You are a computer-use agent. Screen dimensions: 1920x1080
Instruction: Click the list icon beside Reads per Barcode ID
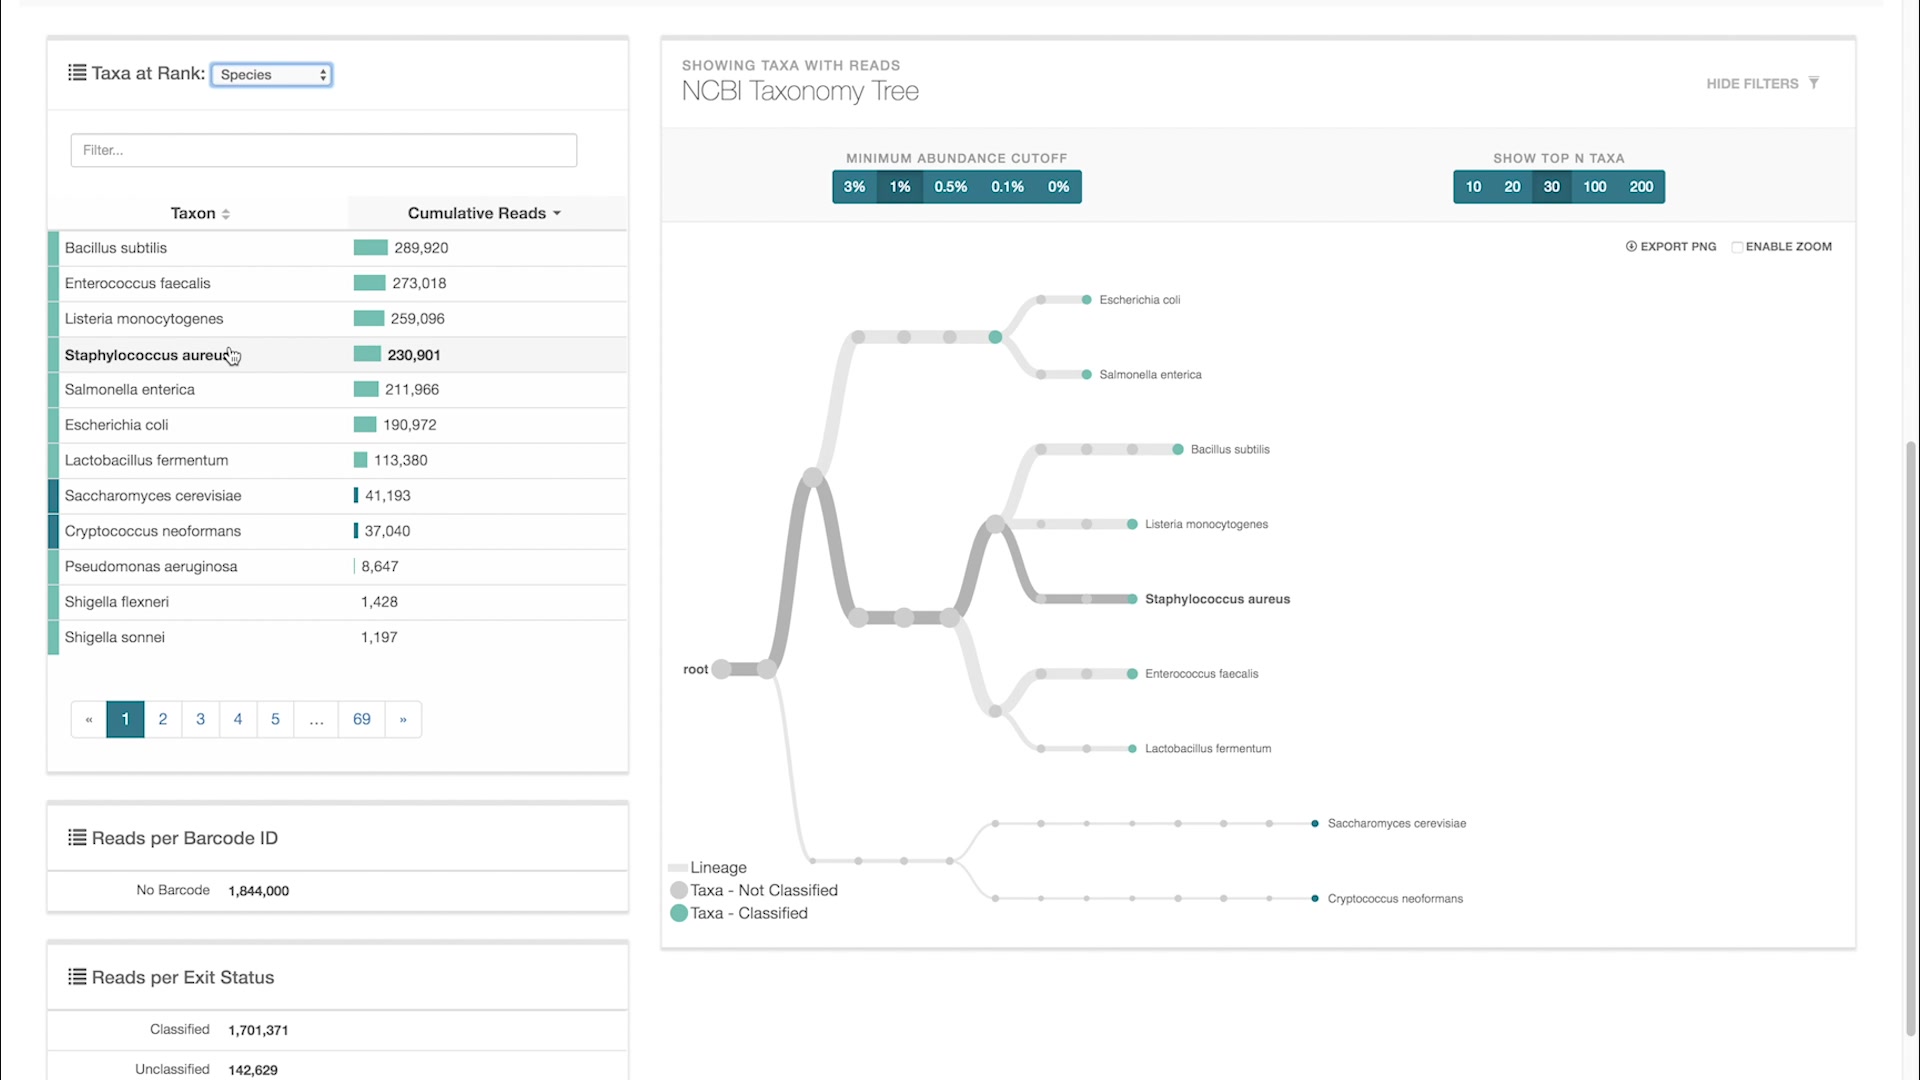coord(75,838)
